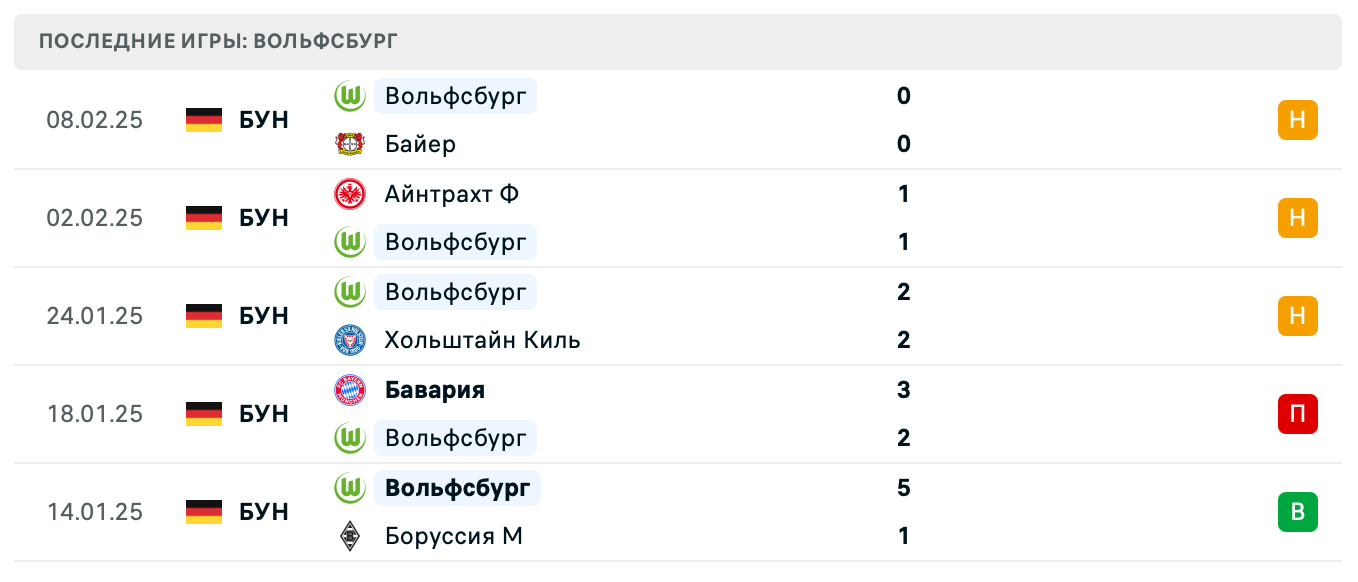Click the red П loss badge

coord(1298,414)
